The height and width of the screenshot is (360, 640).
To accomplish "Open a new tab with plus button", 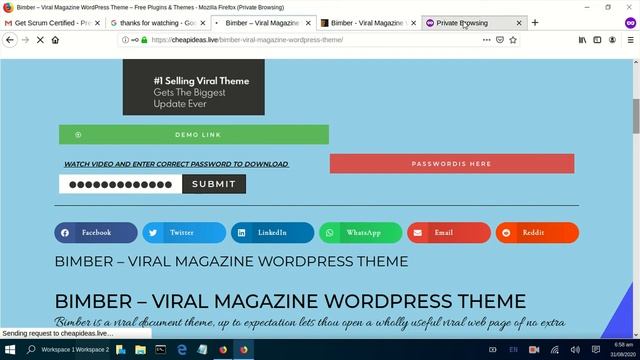I will [535, 23].
